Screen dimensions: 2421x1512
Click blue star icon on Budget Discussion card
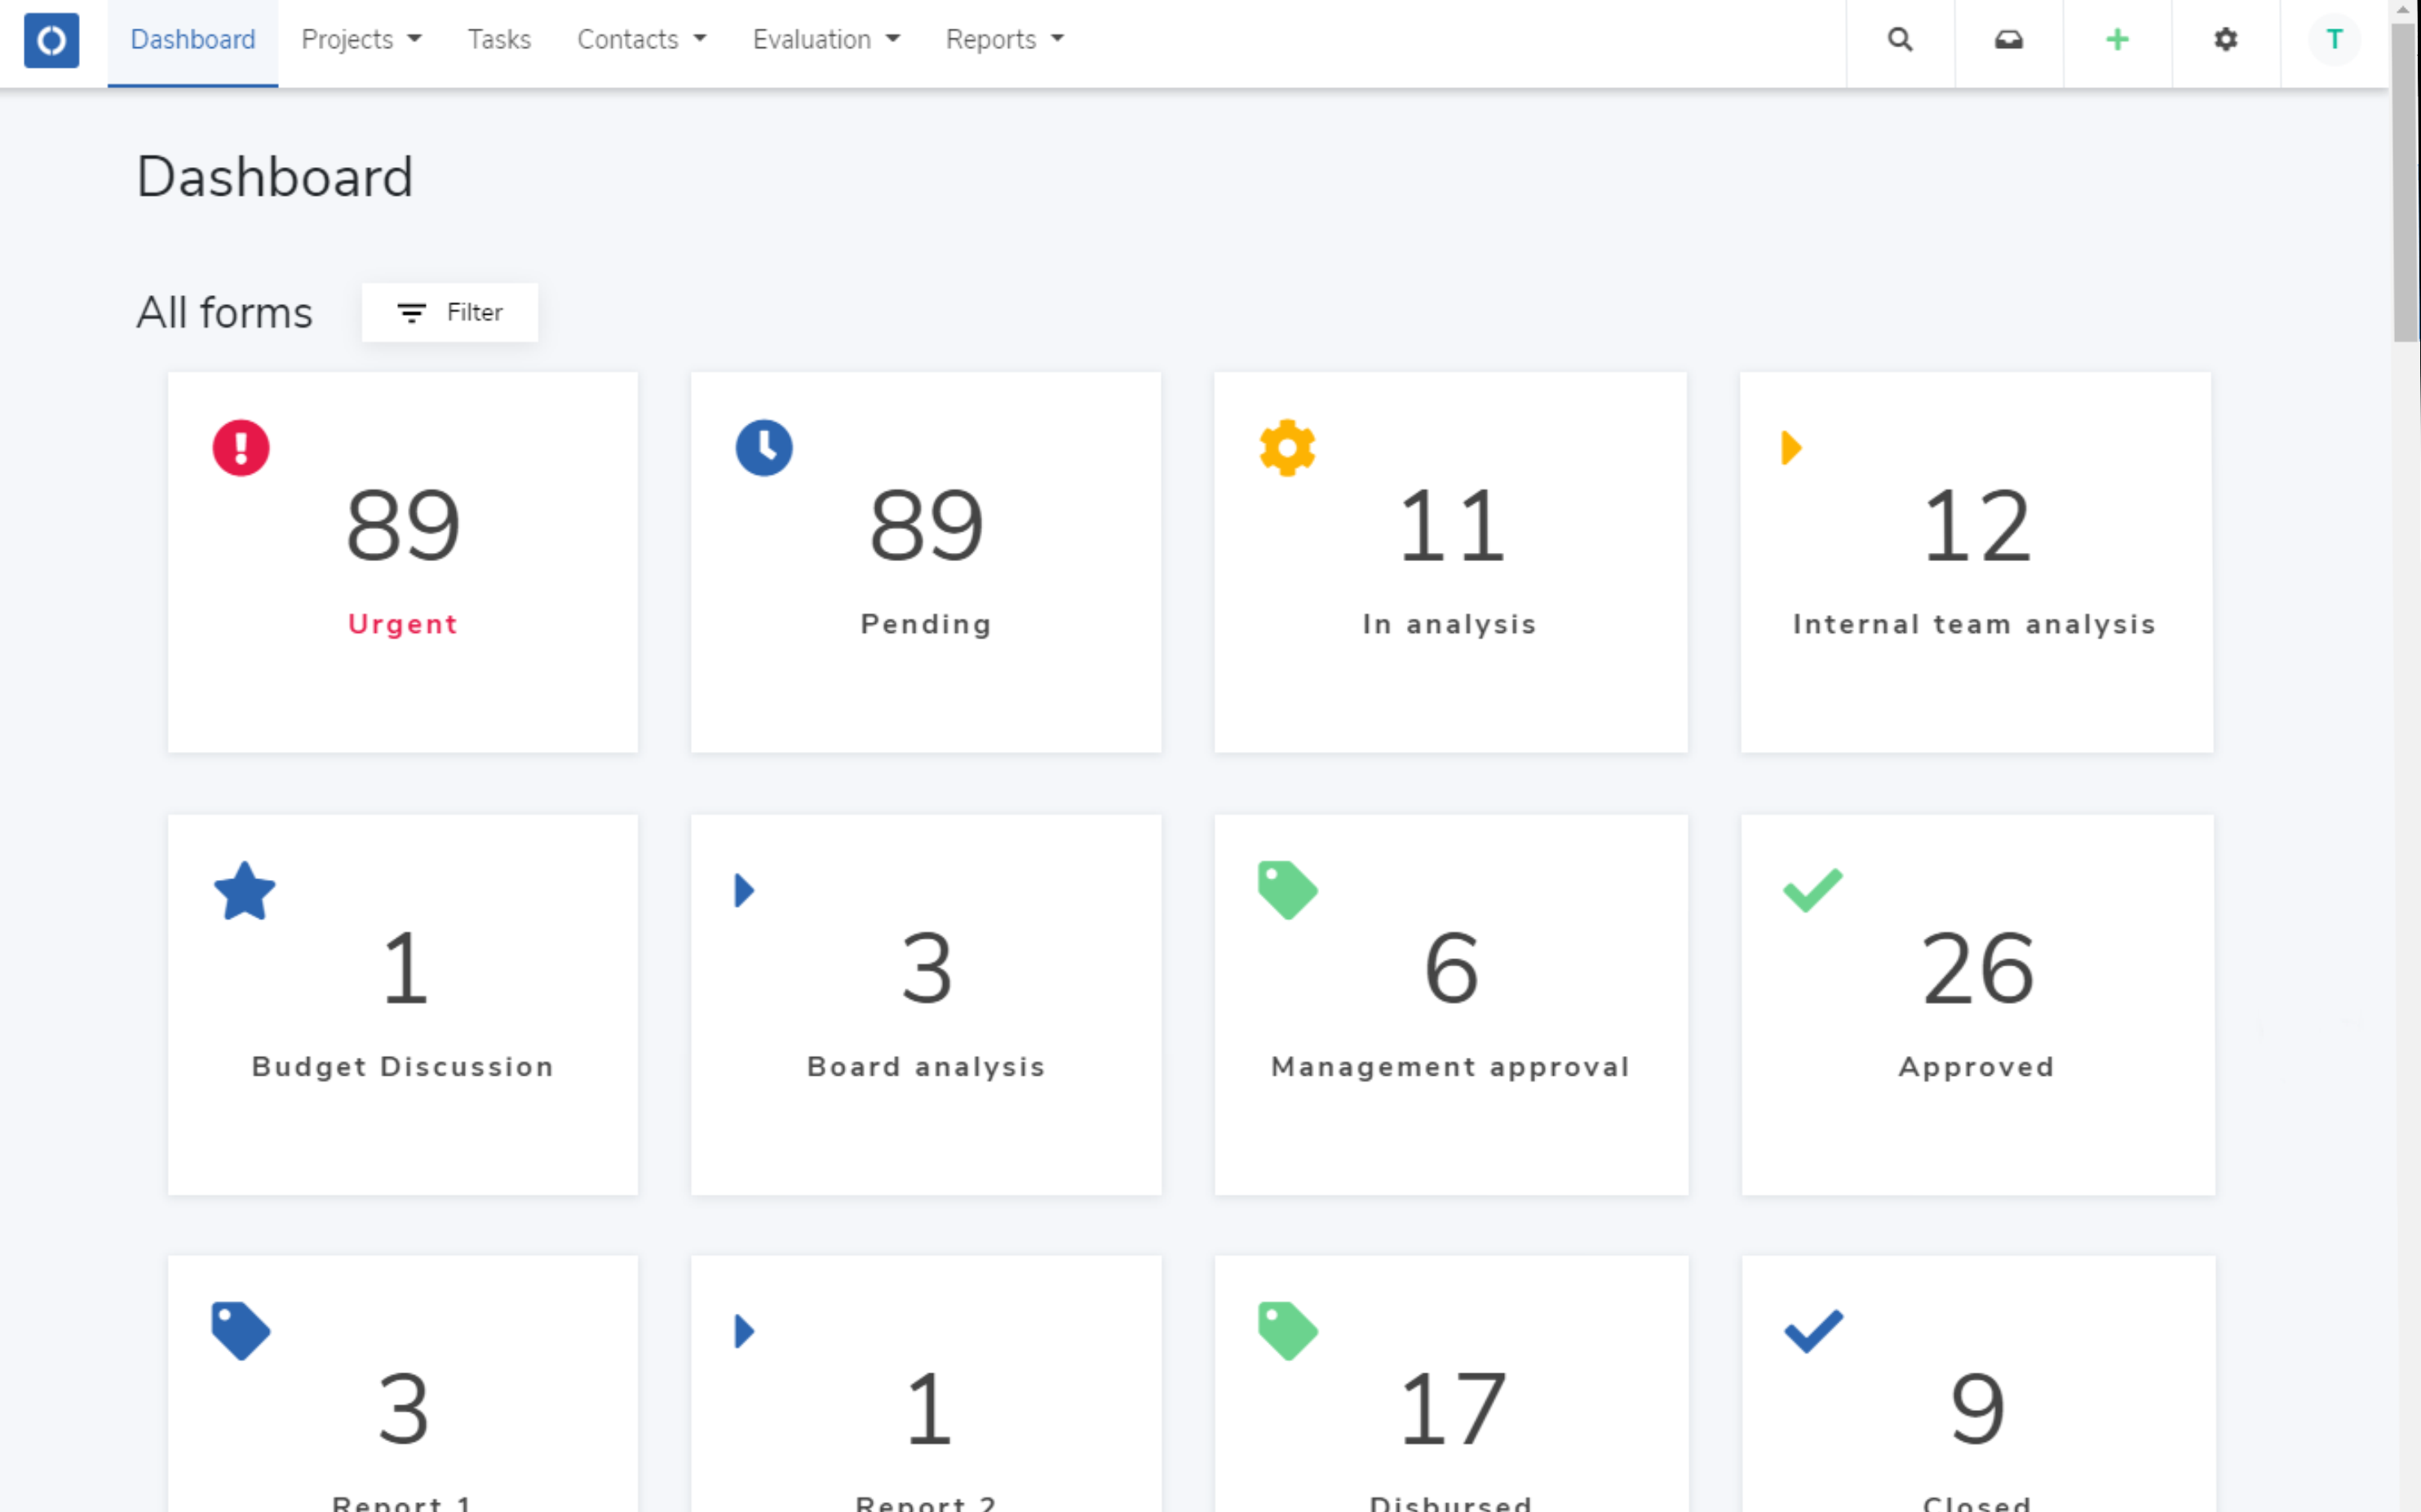tap(244, 891)
